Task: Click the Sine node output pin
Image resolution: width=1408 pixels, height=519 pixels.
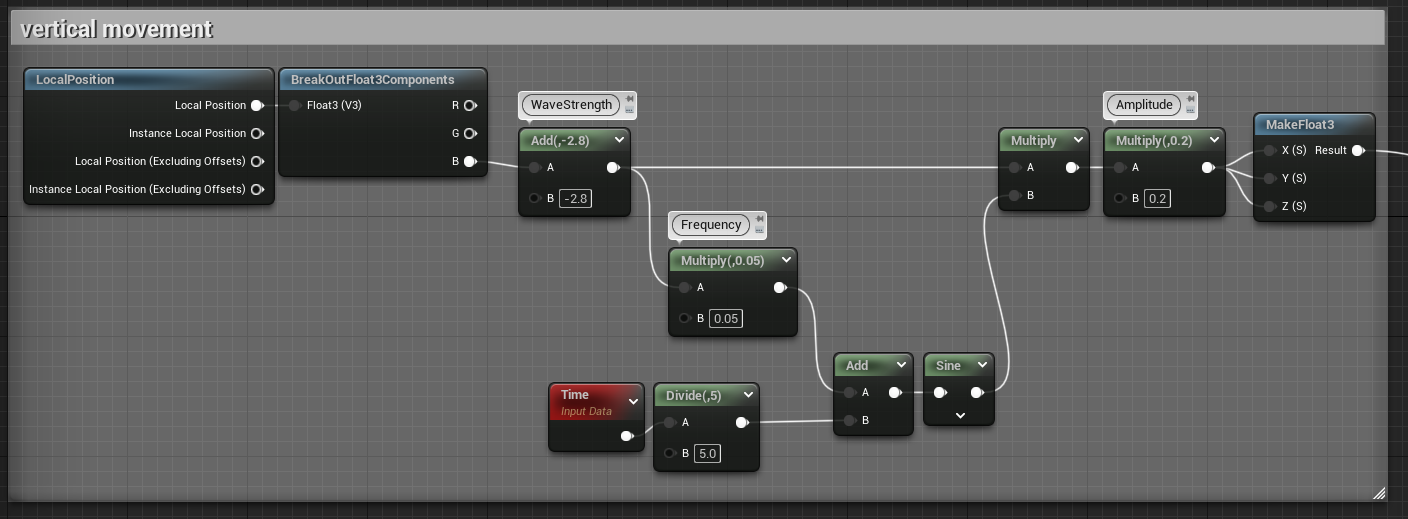Action: click(x=976, y=393)
